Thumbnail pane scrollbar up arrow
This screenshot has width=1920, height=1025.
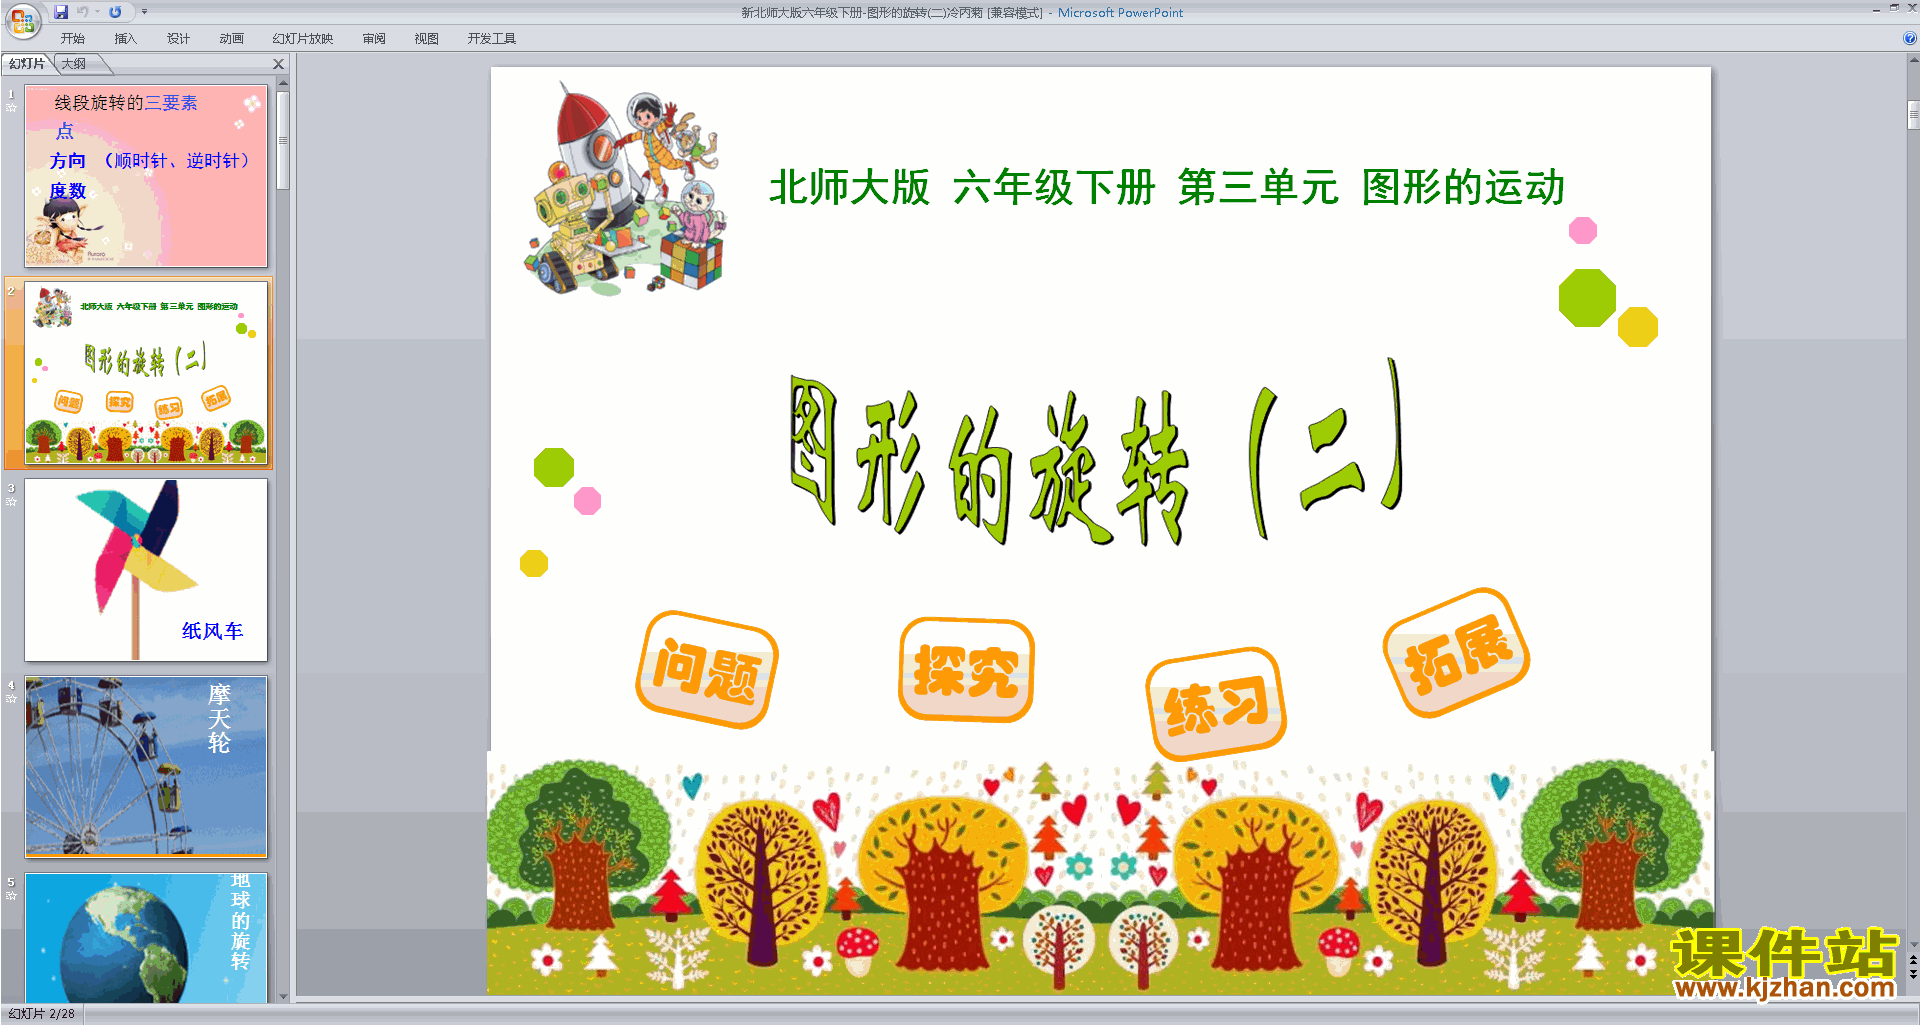pos(283,84)
